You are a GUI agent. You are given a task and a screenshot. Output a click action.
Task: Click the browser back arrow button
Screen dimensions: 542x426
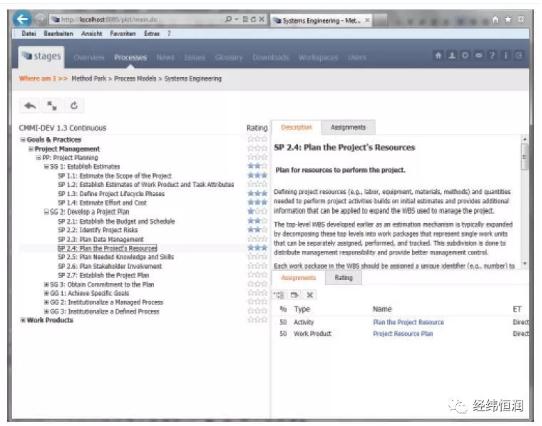pyautogui.click(x=22, y=19)
